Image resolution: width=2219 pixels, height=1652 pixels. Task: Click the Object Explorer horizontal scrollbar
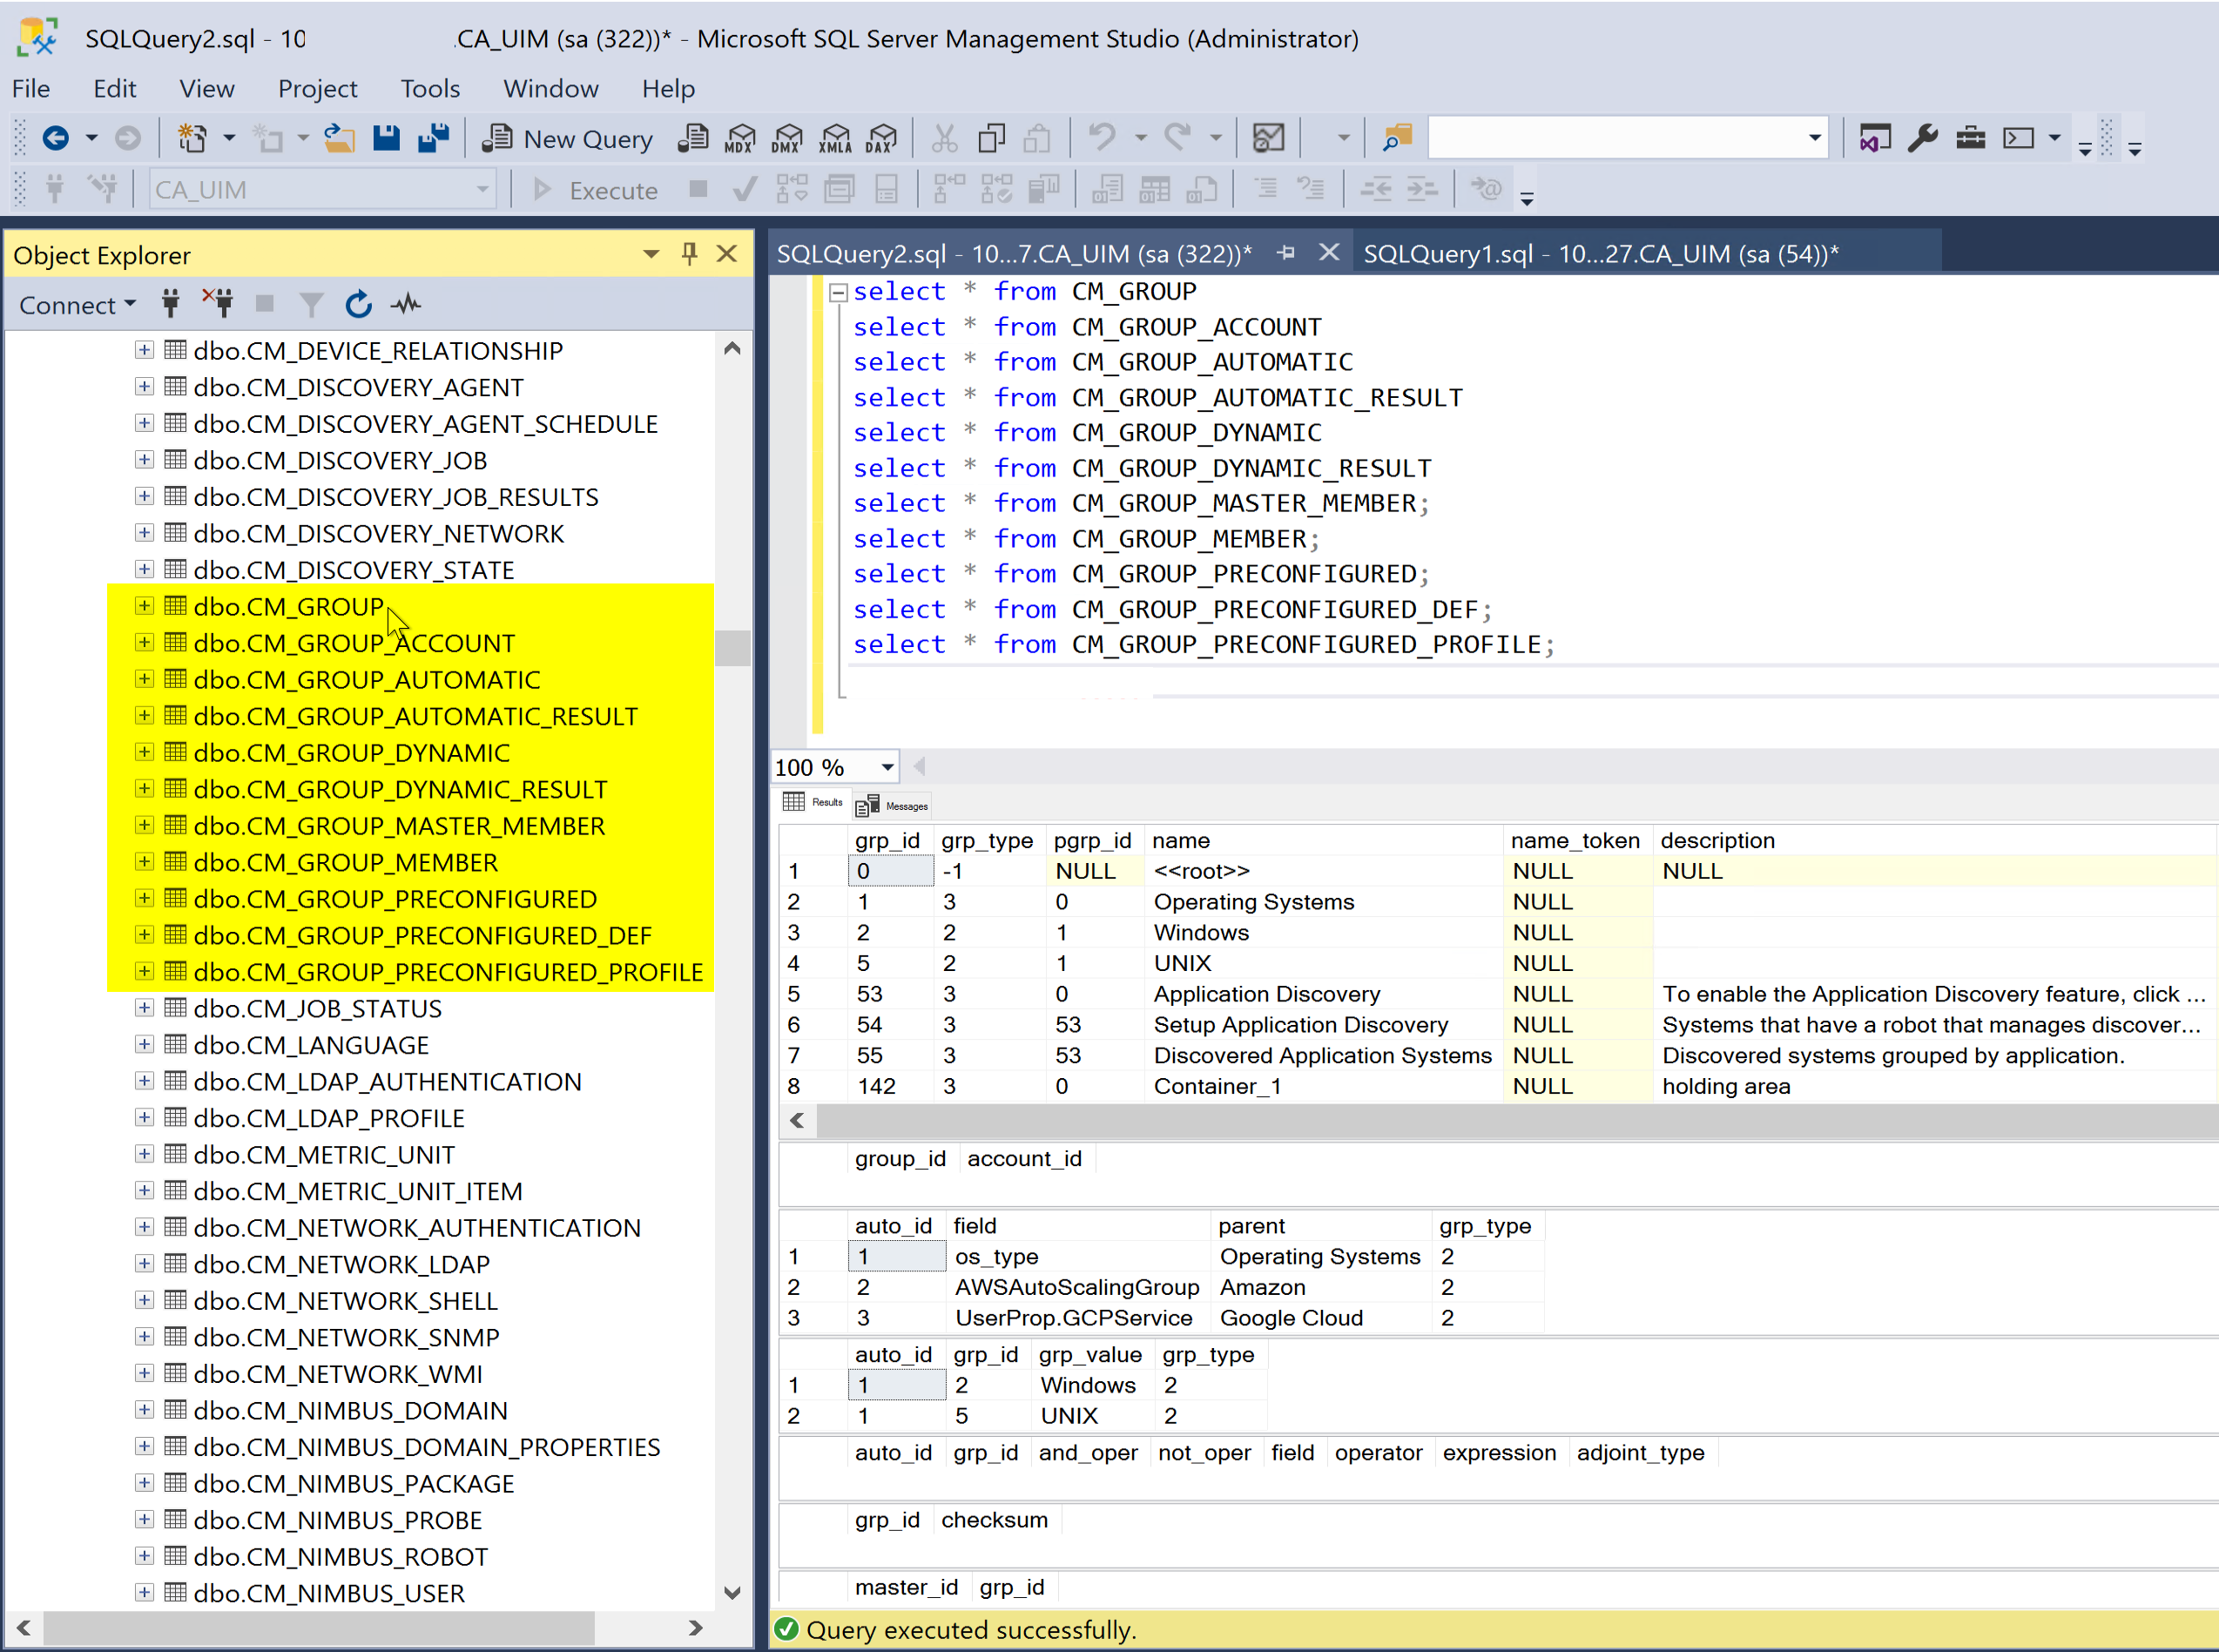pyautogui.click(x=320, y=1627)
